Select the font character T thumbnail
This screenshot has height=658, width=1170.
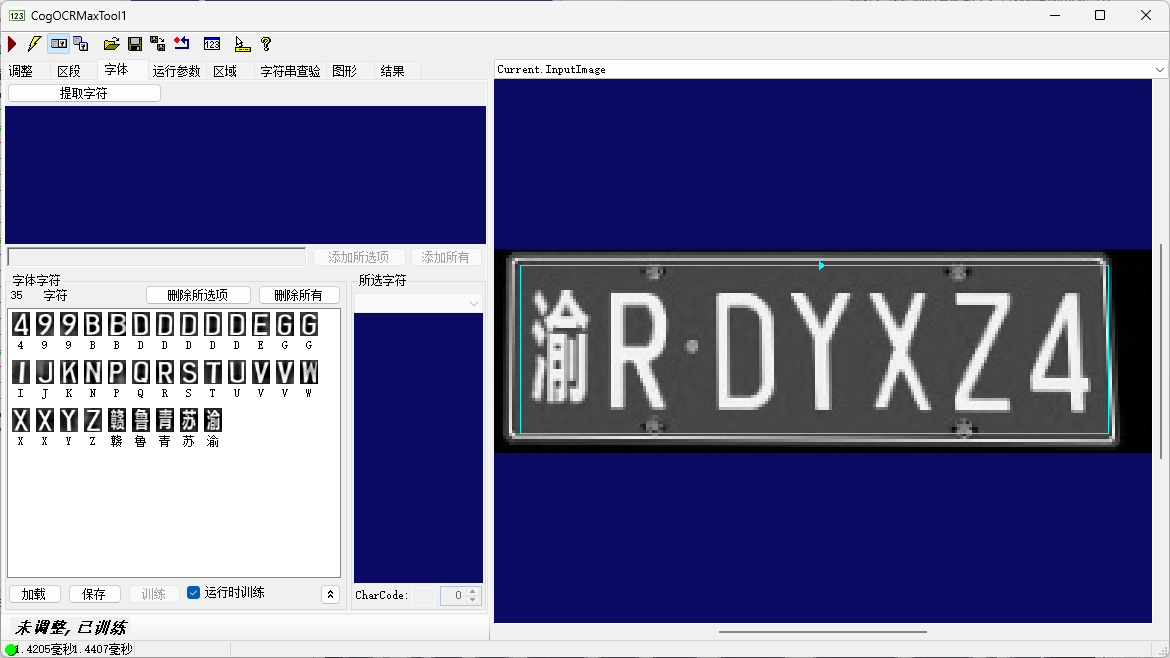click(x=213, y=372)
